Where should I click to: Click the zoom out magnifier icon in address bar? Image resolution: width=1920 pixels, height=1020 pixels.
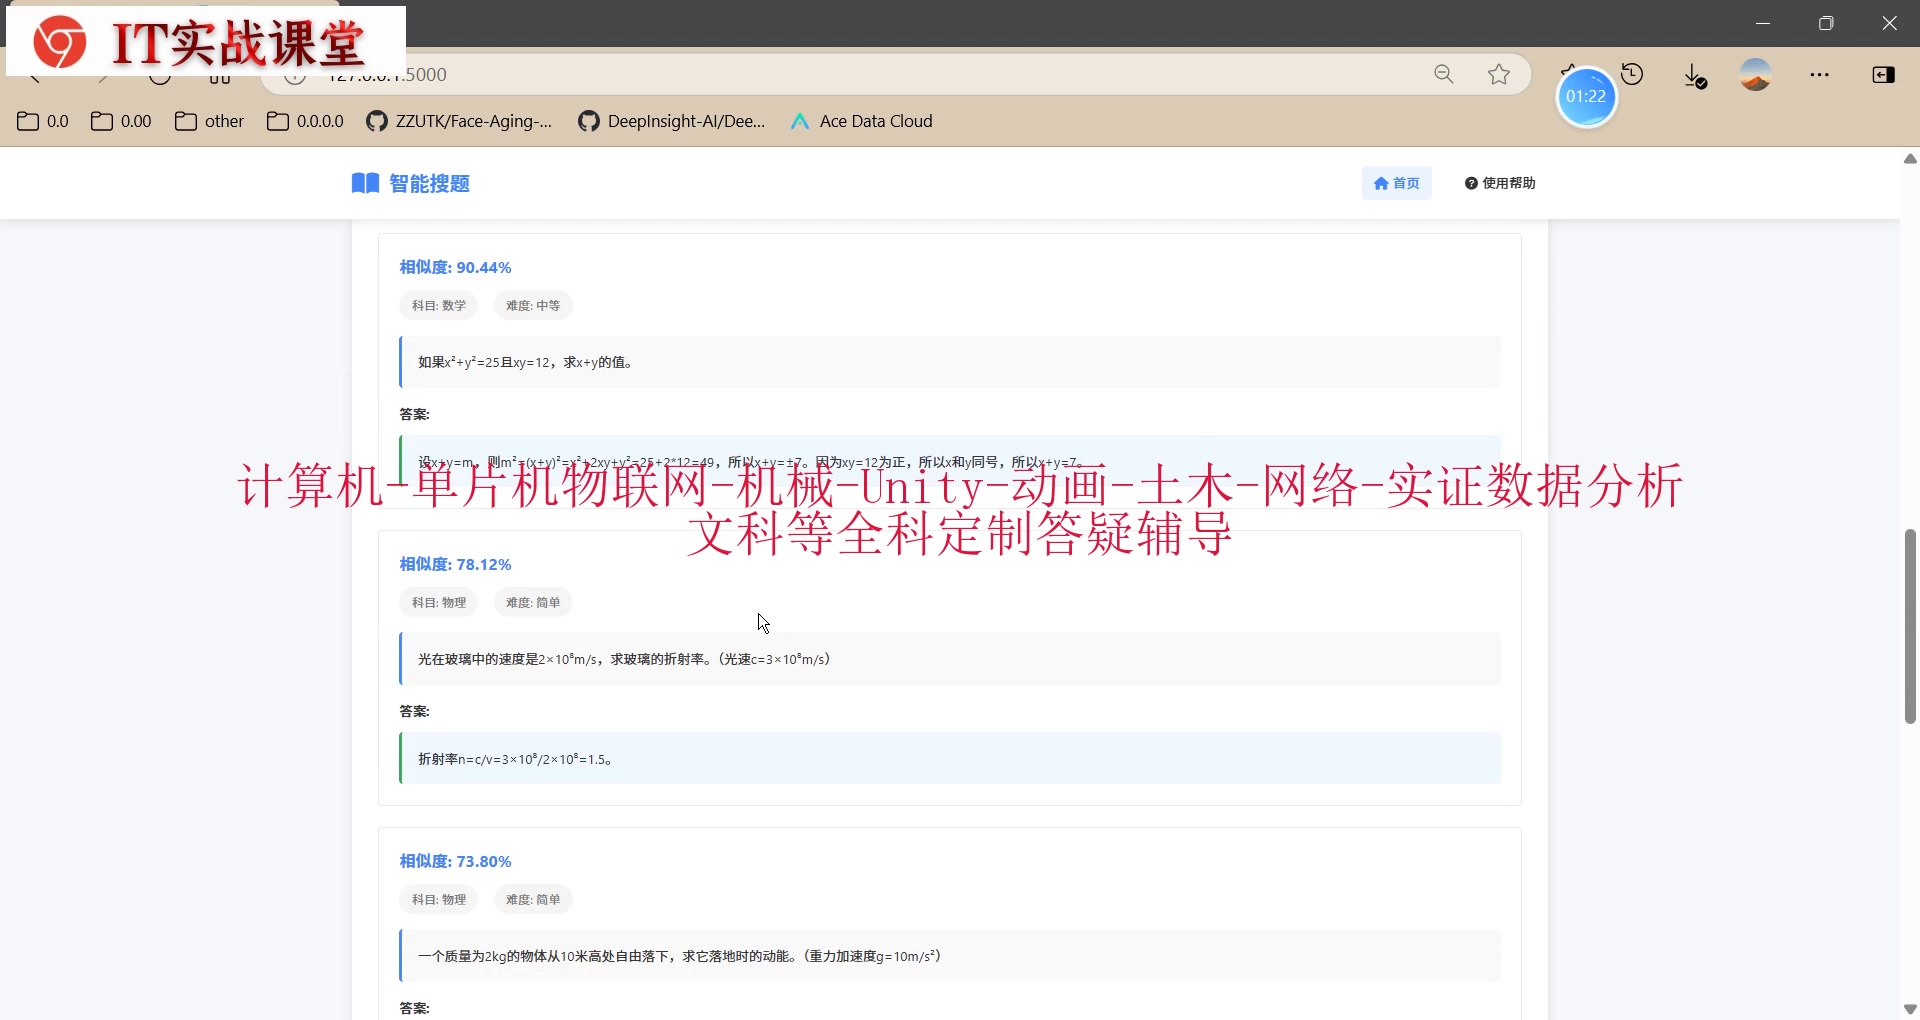1443,74
